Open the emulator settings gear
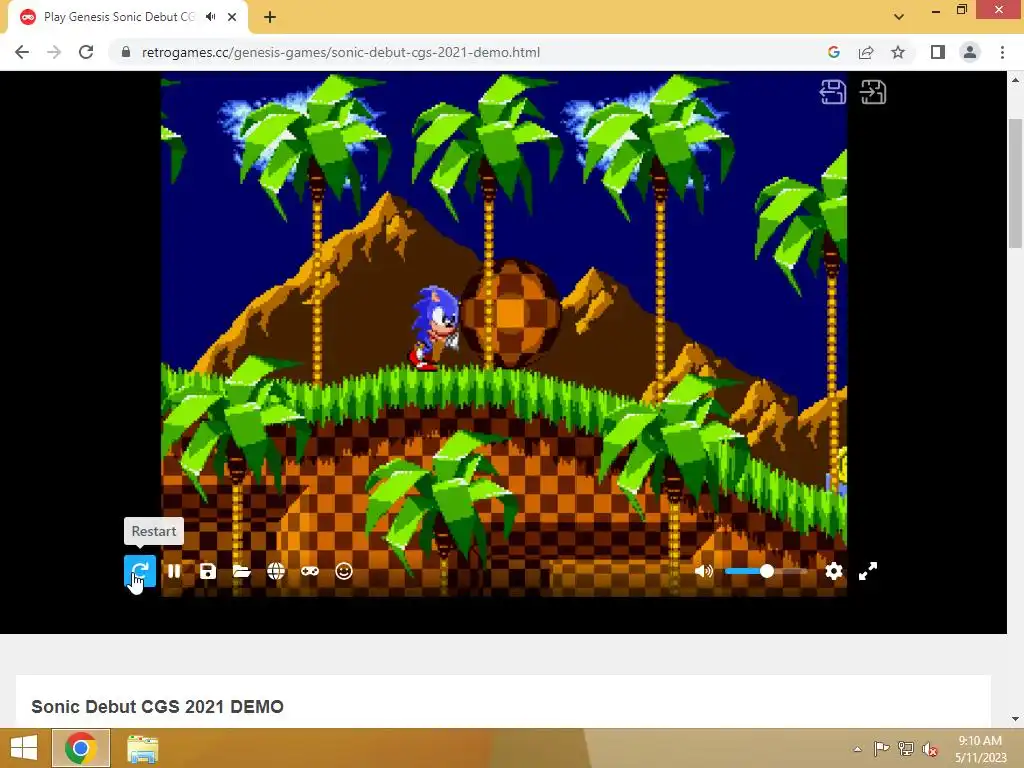The height and width of the screenshot is (768, 1024). coord(833,571)
